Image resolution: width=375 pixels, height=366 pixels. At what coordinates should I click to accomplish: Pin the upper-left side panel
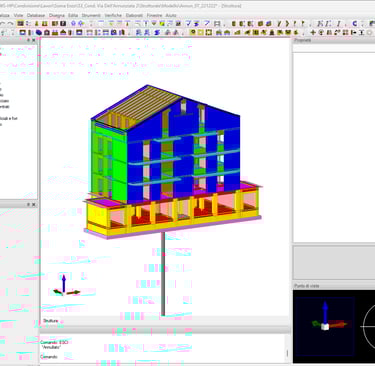click(29, 40)
